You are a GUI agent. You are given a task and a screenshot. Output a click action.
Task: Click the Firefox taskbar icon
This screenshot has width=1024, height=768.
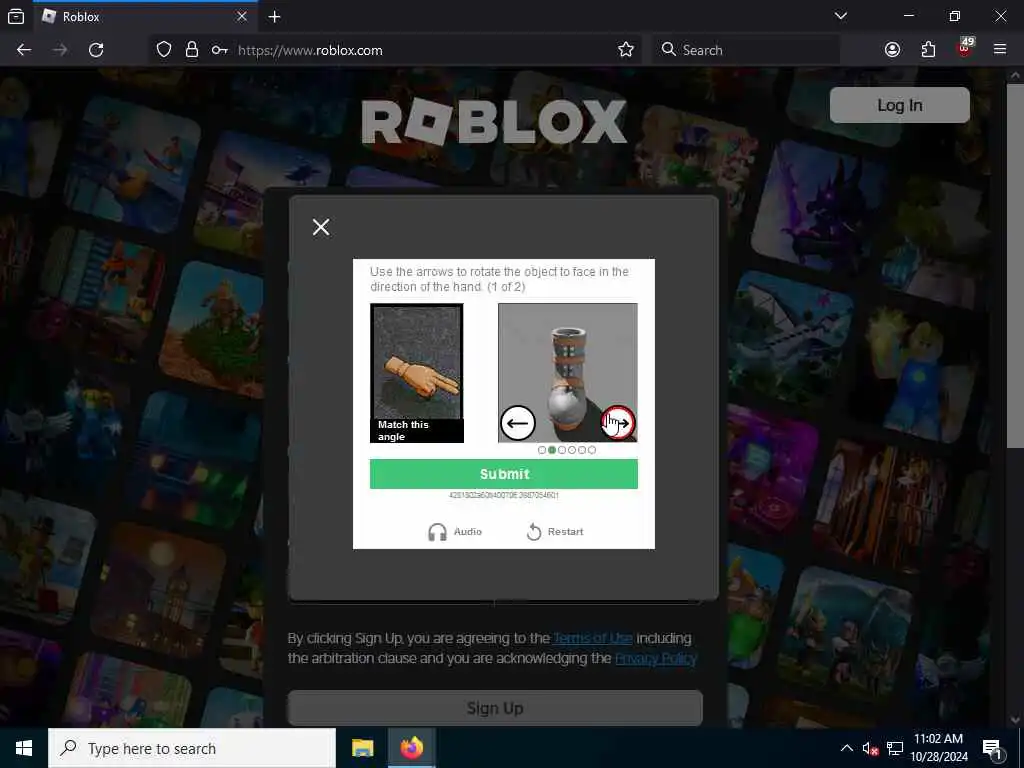click(x=411, y=748)
